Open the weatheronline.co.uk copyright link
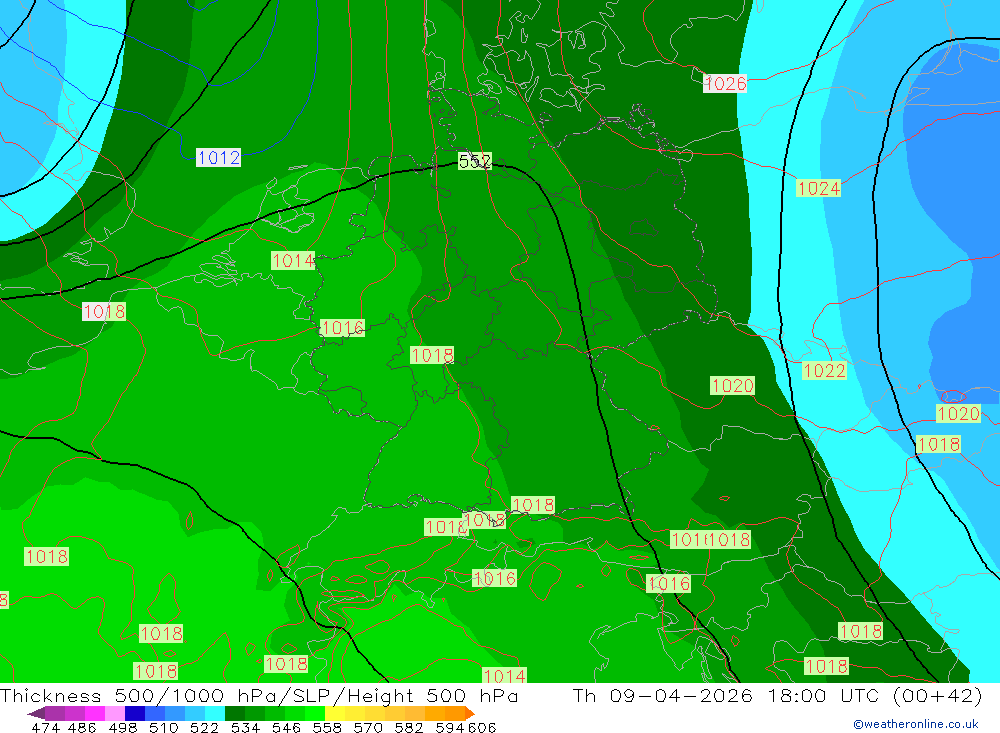This screenshot has width=1000, height=733. click(916, 724)
